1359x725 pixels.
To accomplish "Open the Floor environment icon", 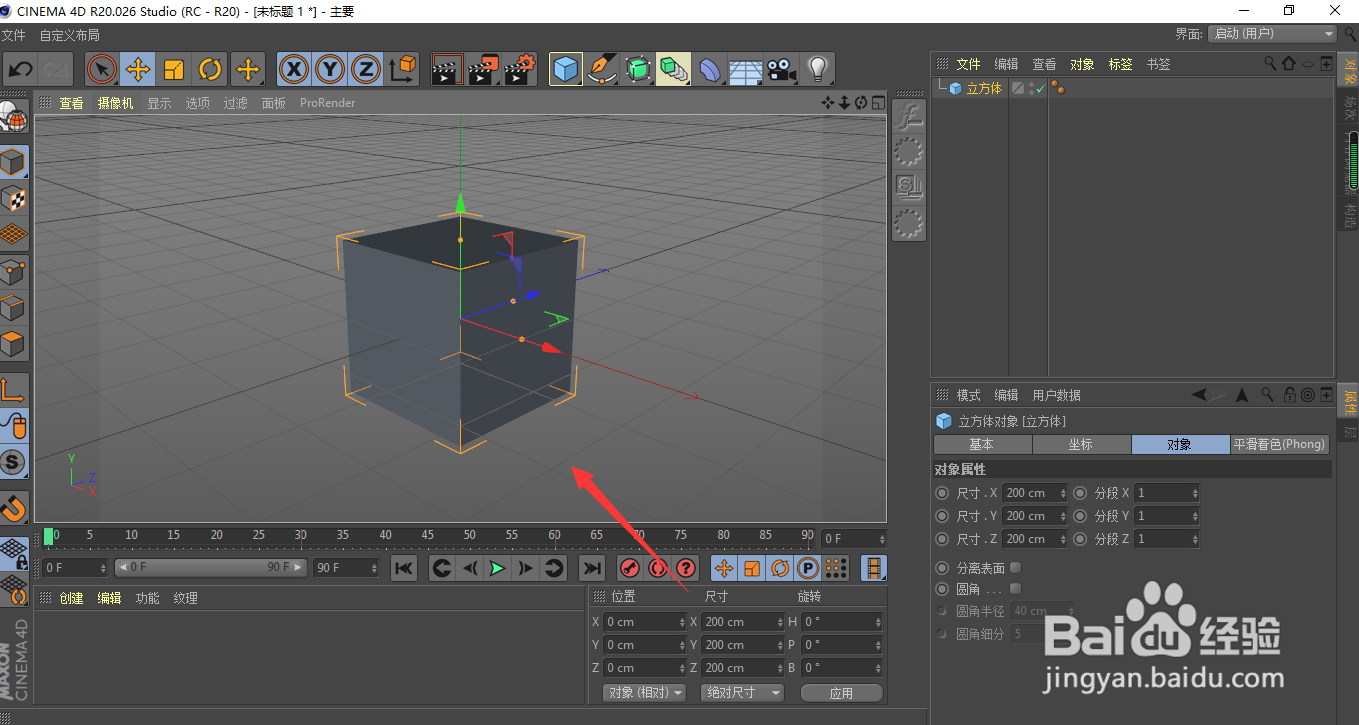I will (x=745, y=69).
